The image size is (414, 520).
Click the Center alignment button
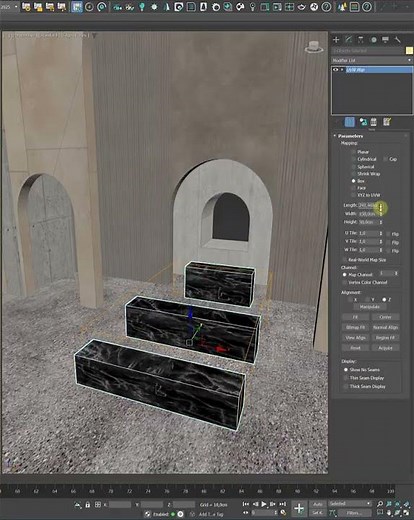[385, 317]
